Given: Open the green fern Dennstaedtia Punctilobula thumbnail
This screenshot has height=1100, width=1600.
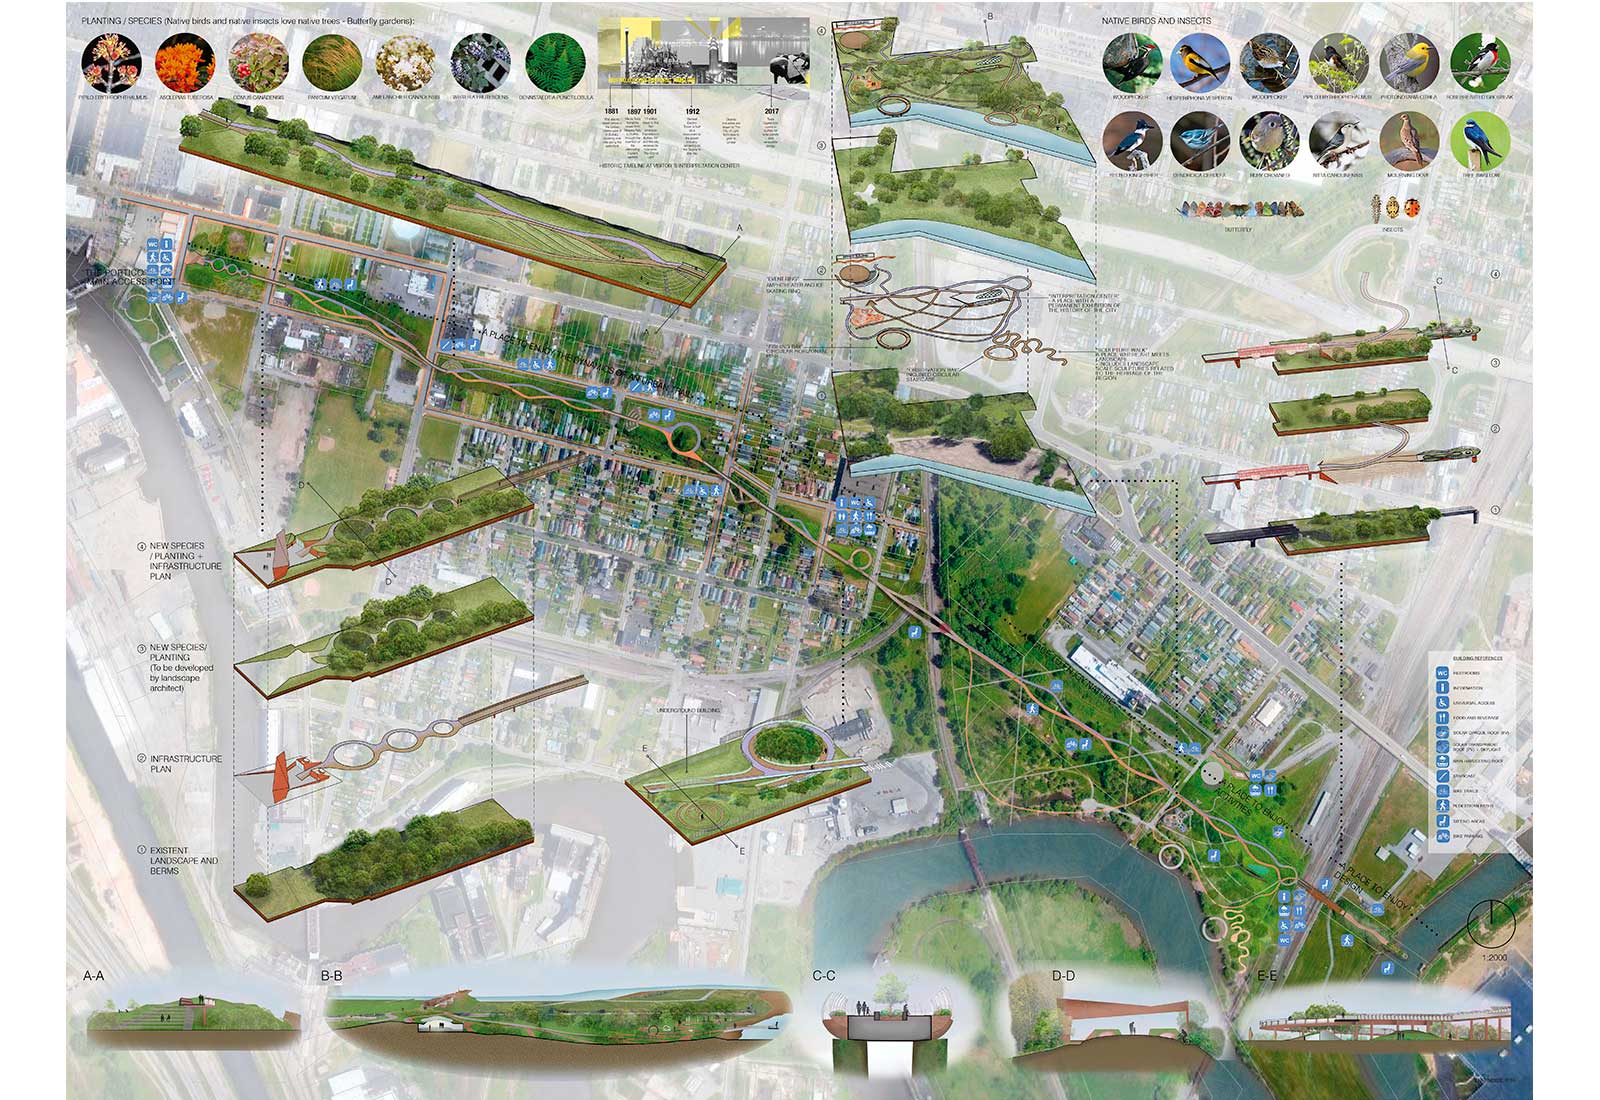Looking at the screenshot, I should pos(555,62).
